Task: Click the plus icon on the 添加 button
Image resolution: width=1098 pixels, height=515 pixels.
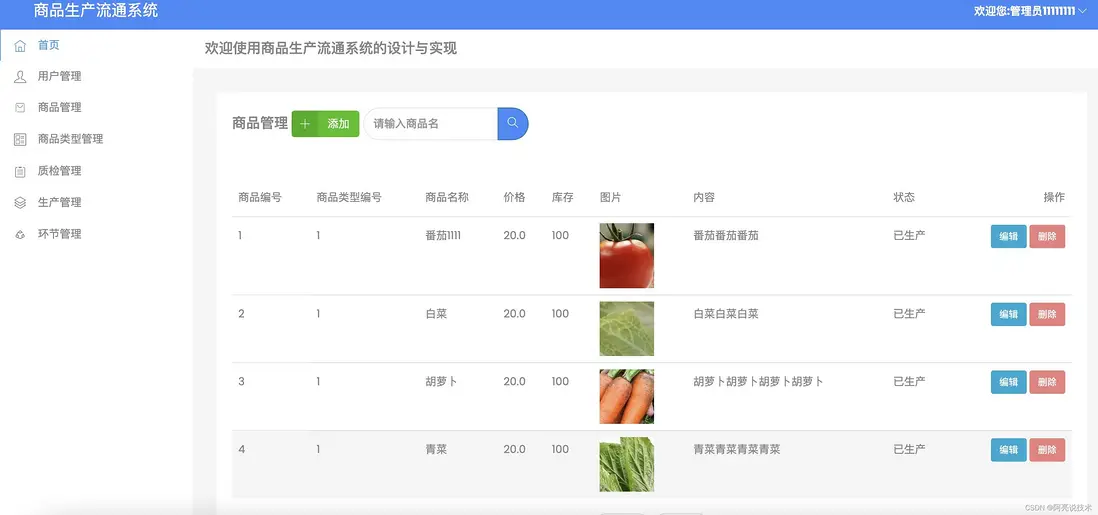Action: pyautogui.click(x=305, y=124)
